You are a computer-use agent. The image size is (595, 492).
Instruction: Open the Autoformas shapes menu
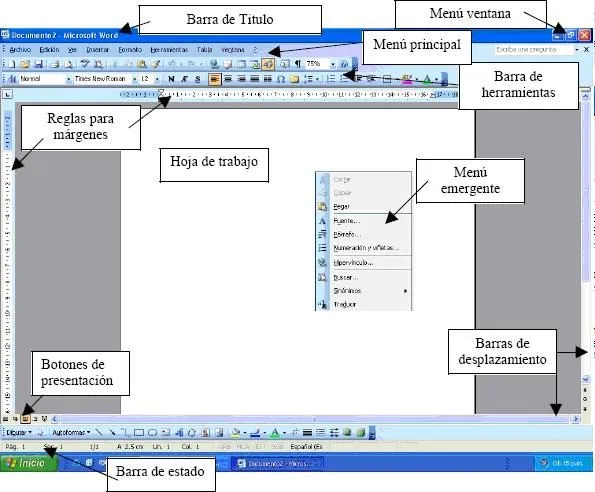pos(71,432)
